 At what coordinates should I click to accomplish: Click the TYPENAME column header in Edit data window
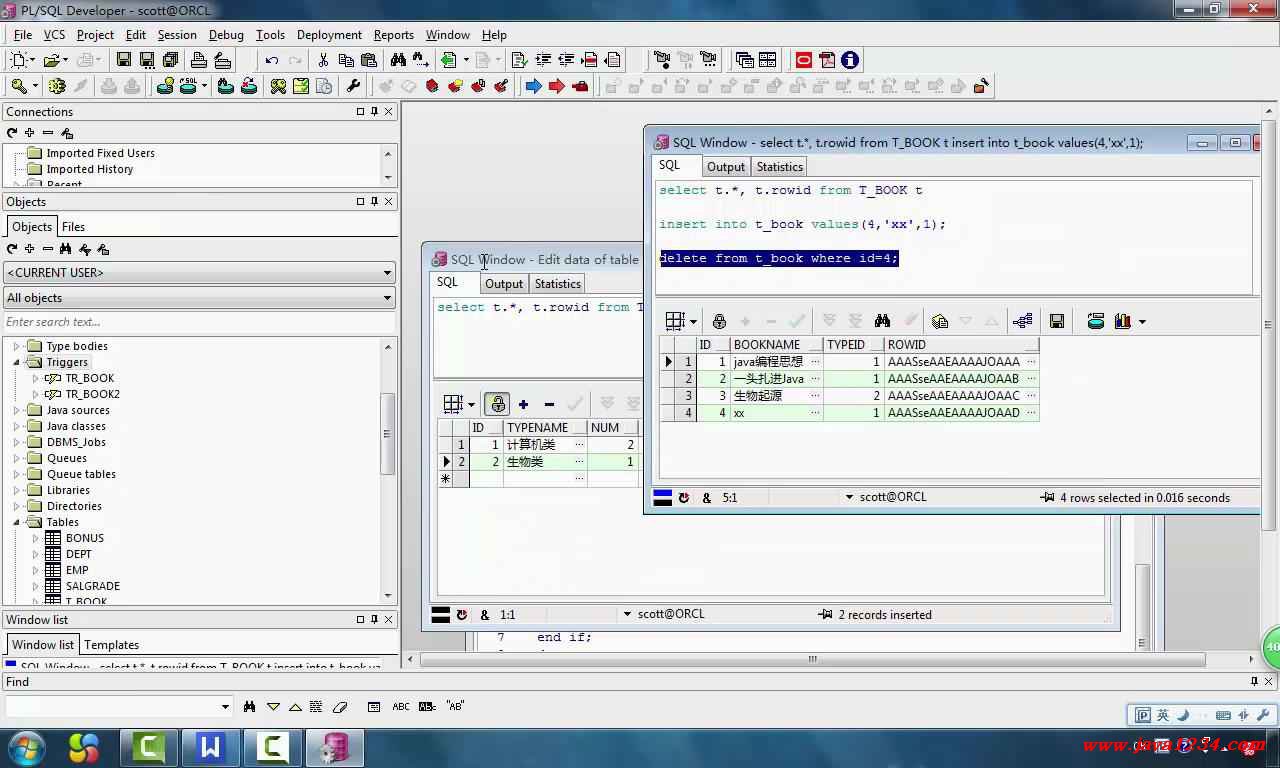[x=544, y=428]
